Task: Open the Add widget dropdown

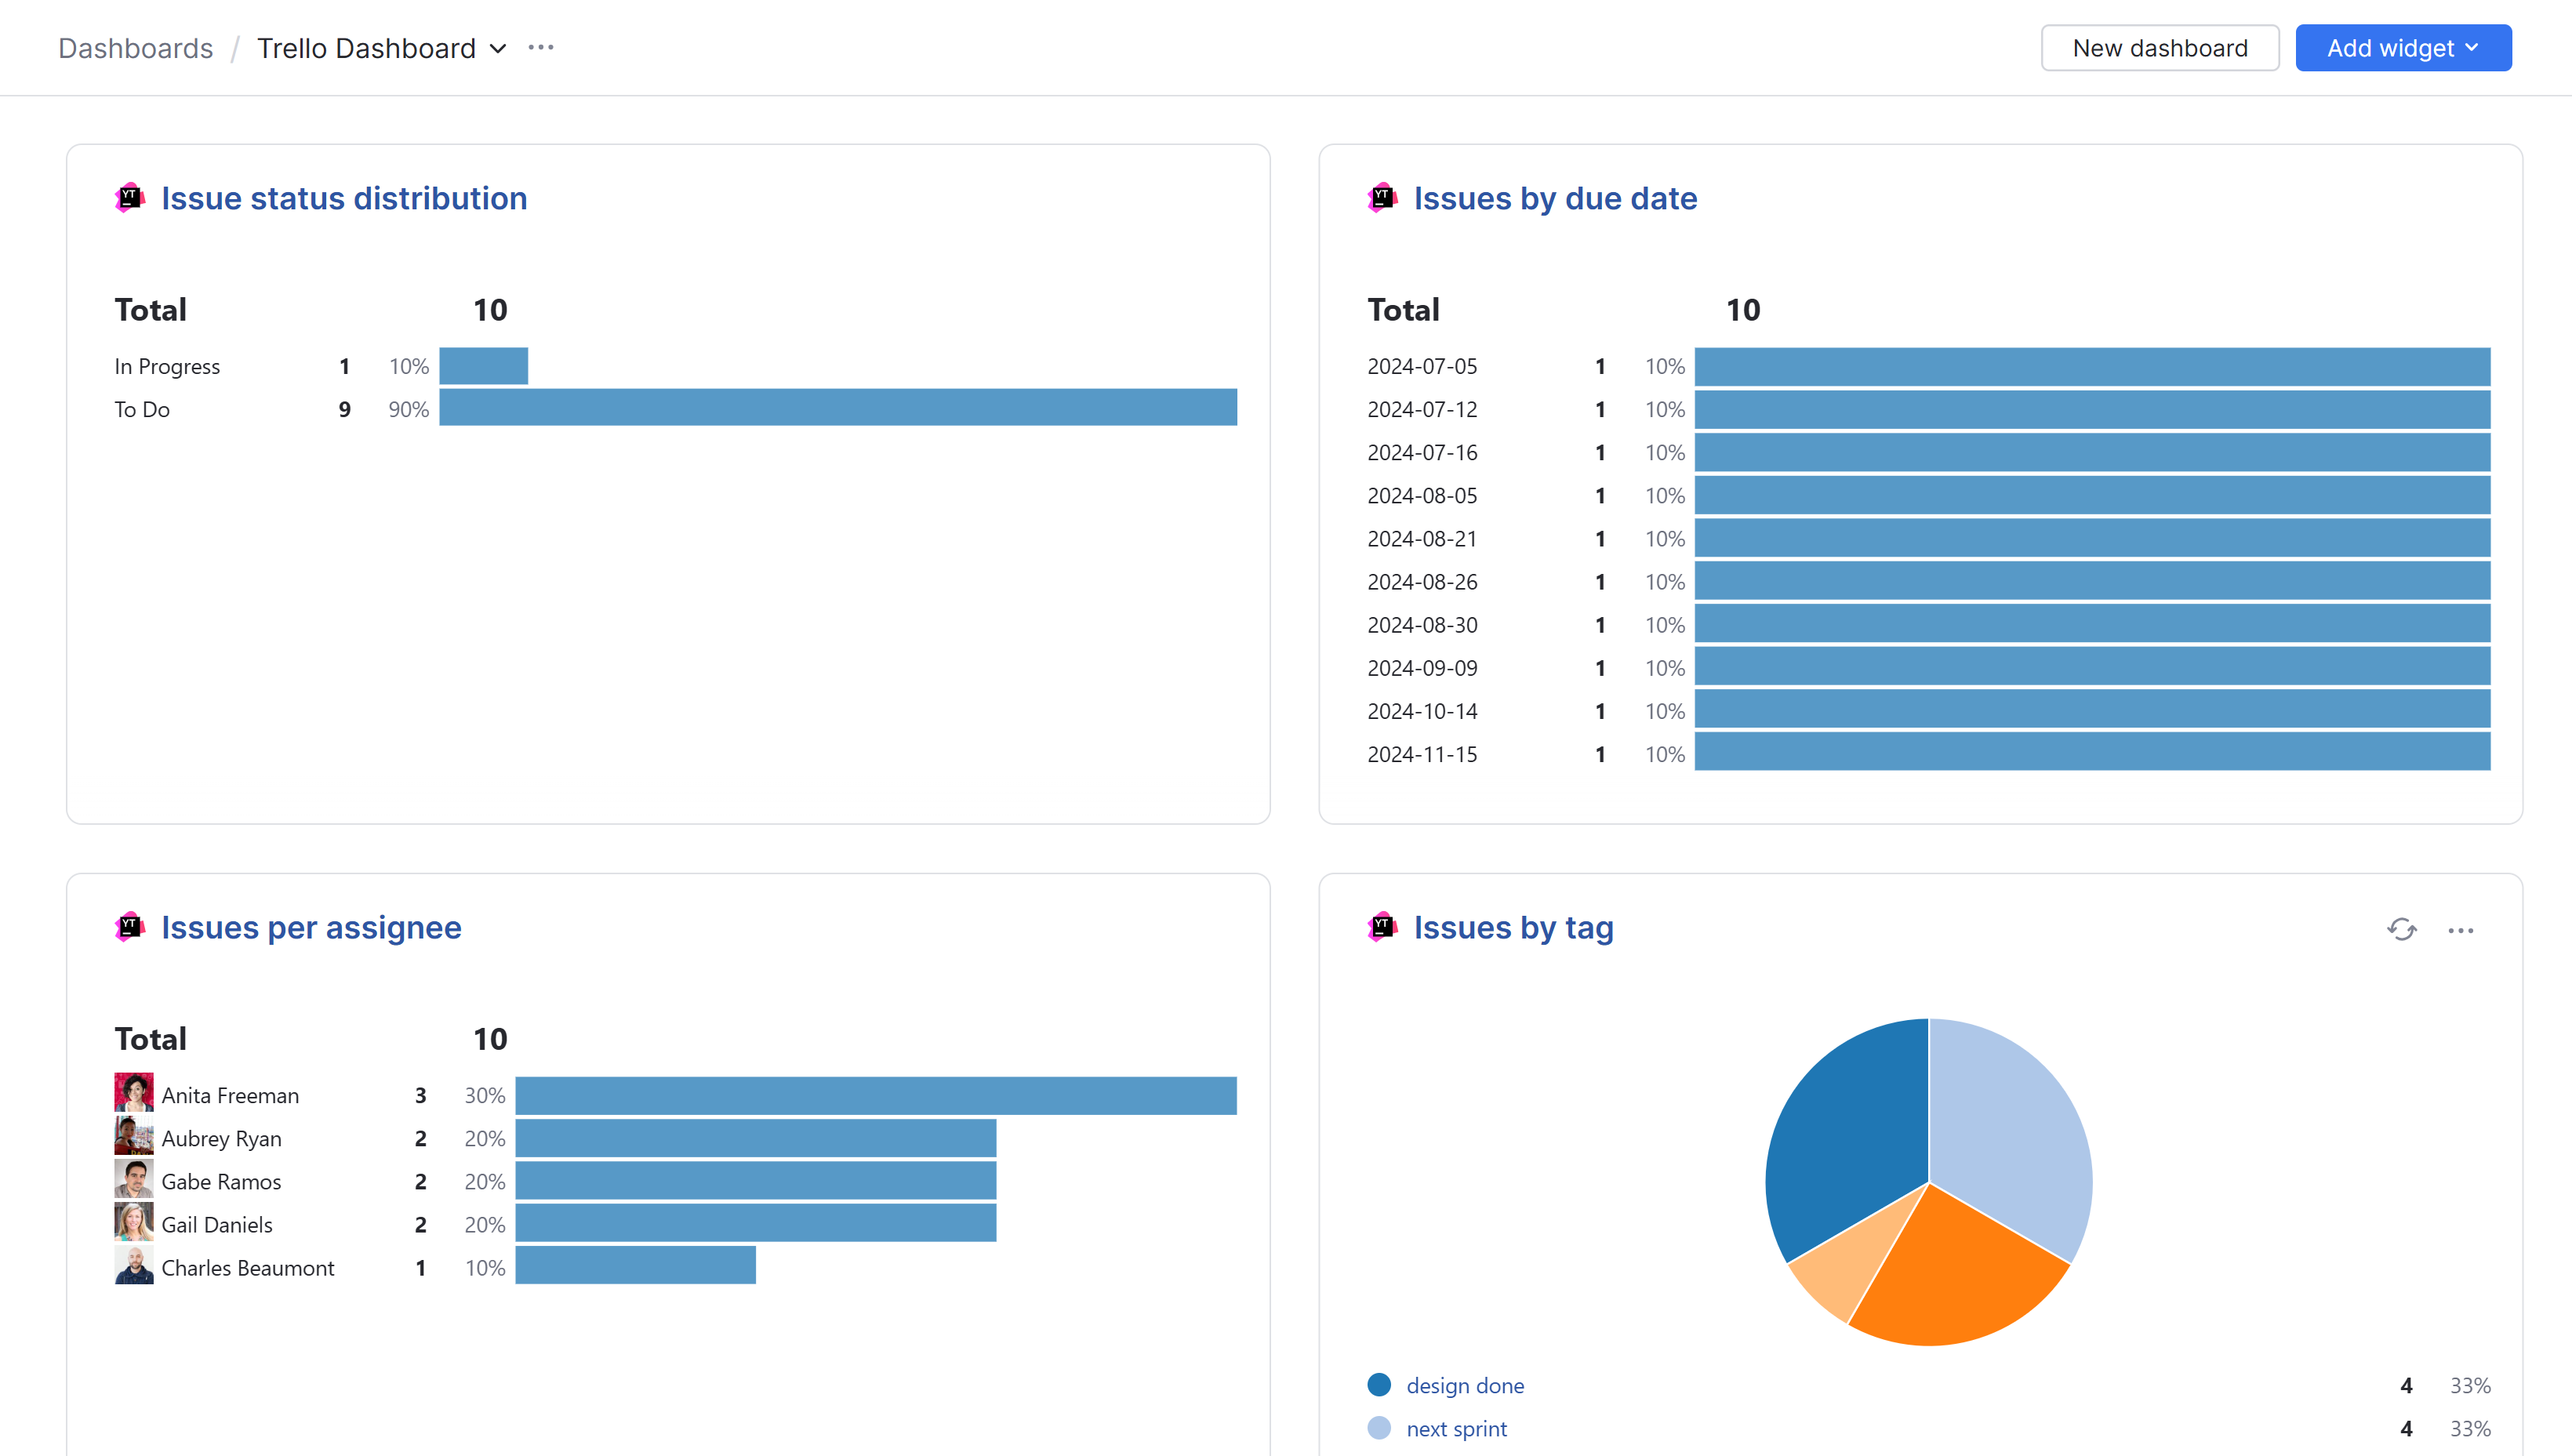Action: pyautogui.click(x=2403, y=47)
